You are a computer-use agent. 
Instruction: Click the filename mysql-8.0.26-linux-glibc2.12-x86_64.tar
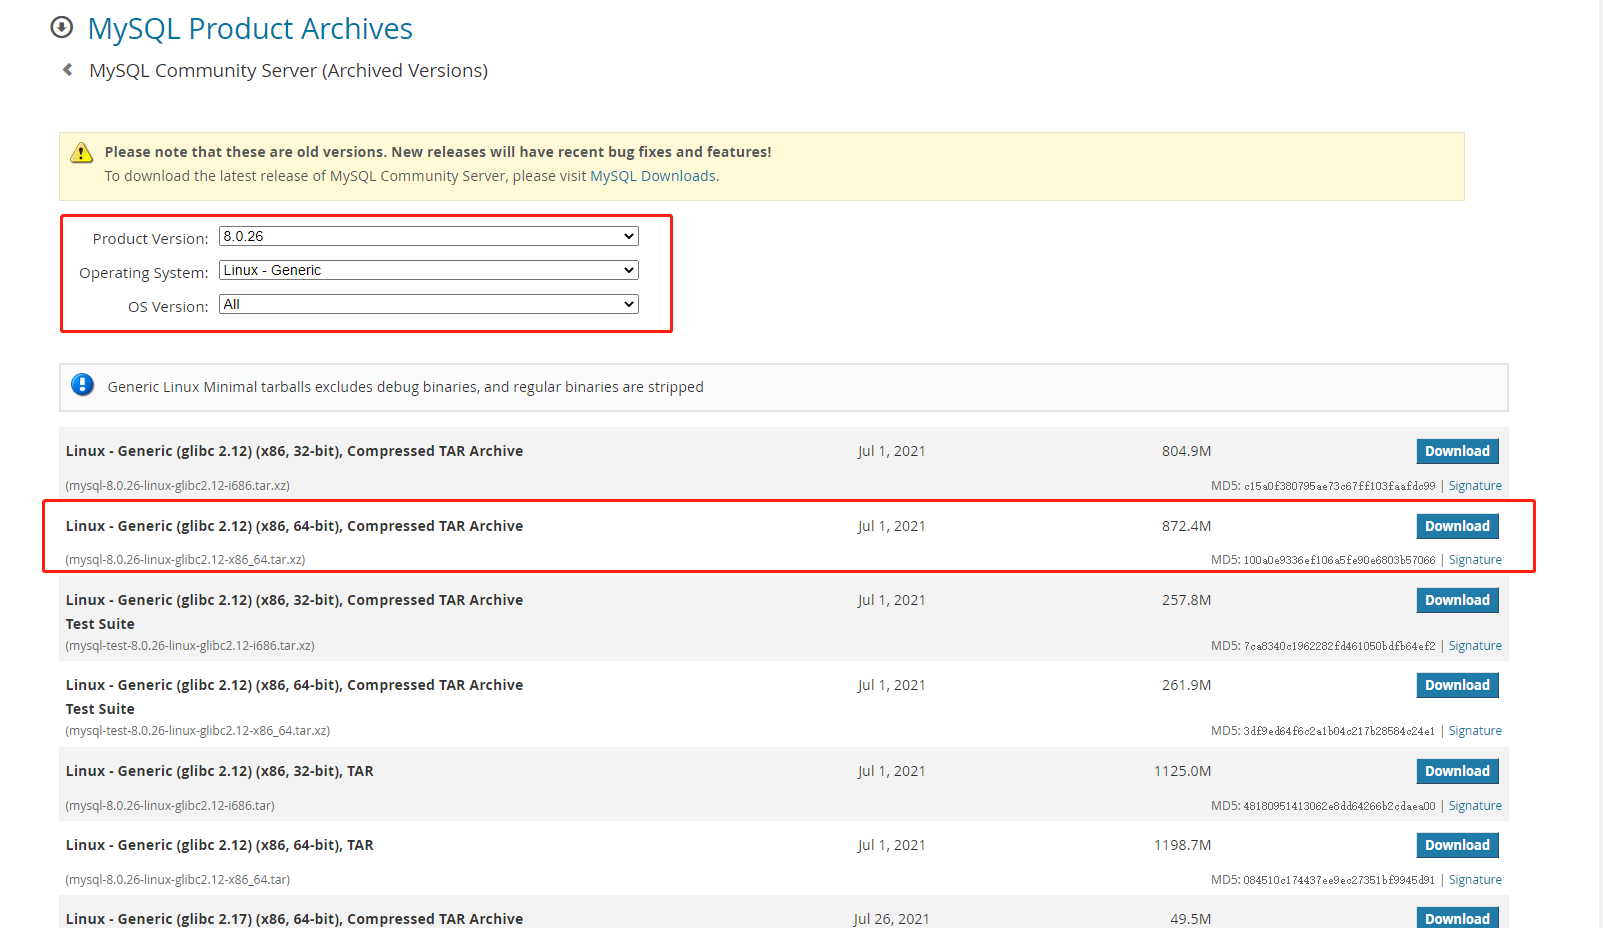coord(178,880)
